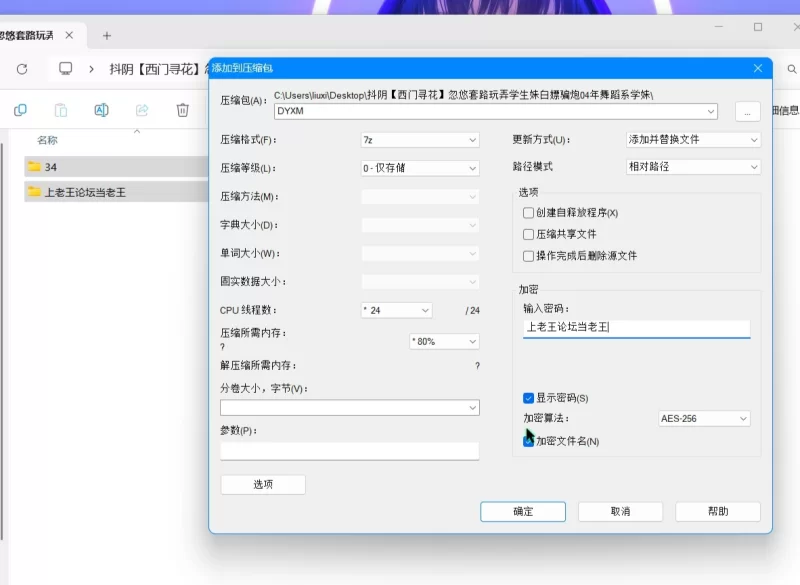This screenshot has width=800, height=585.
Task: Minimize the Explorer window
Action: tap(719, 27)
